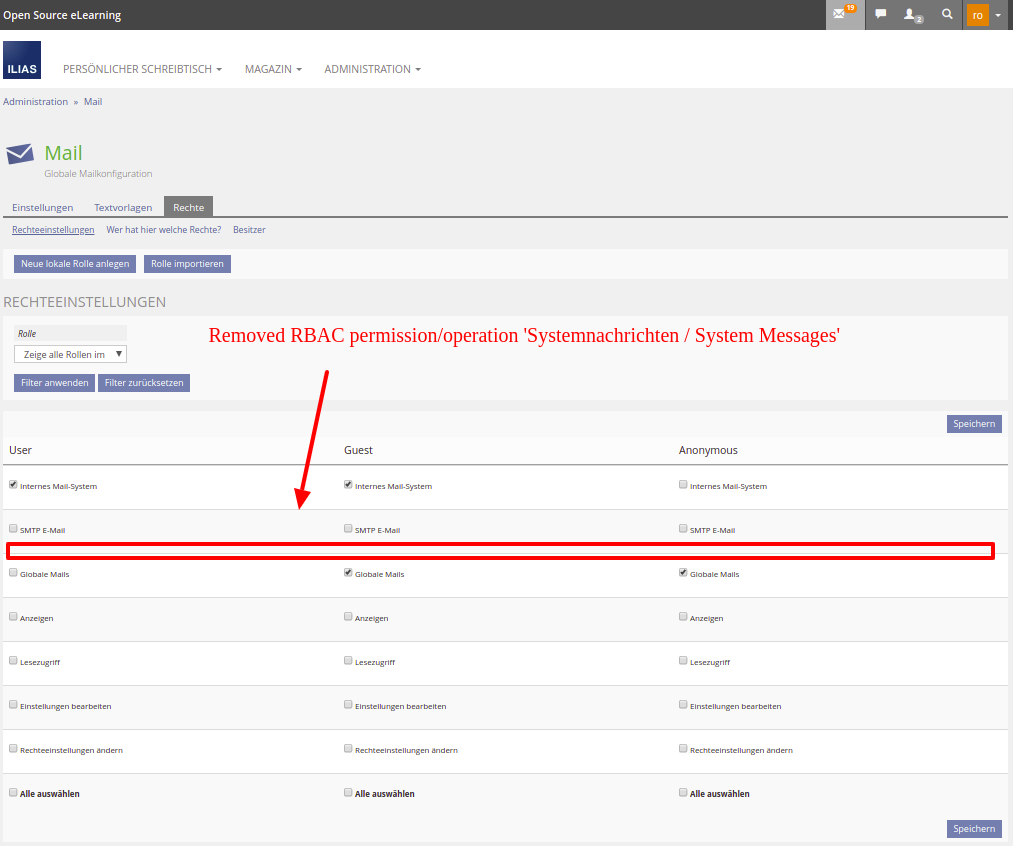Uncheck Internes Mail-System for User
The height and width of the screenshot is (846, 1013).
click(x=13, y=485)
